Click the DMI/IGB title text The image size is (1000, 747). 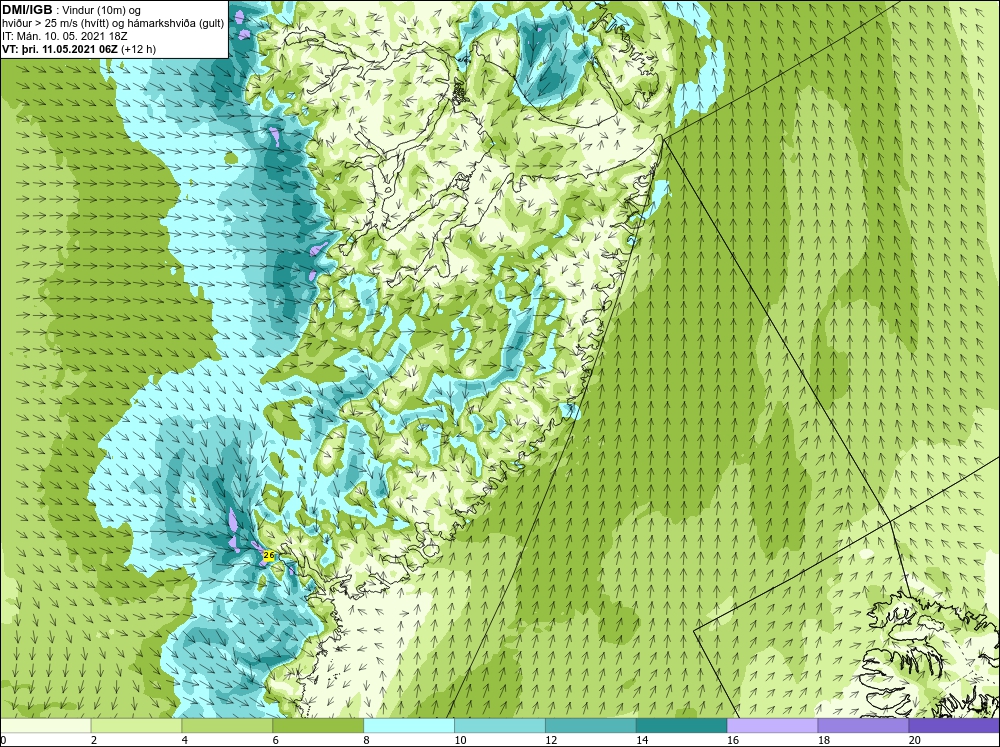27,10
